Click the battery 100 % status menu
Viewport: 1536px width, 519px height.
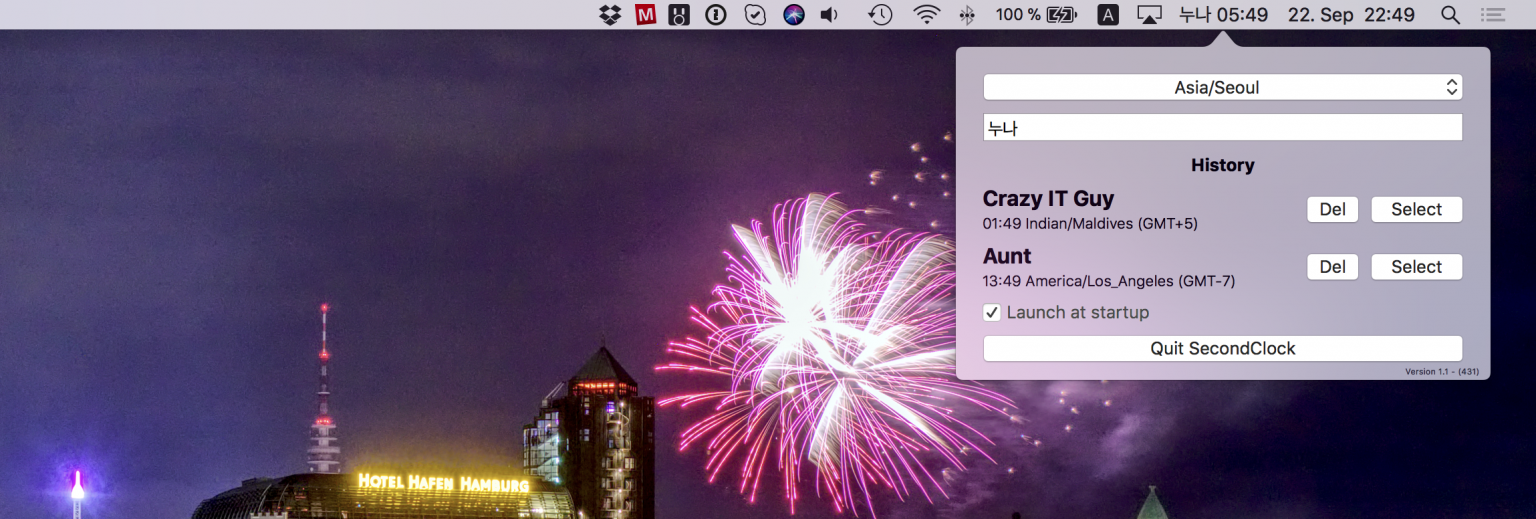[x=1036, y=15]
